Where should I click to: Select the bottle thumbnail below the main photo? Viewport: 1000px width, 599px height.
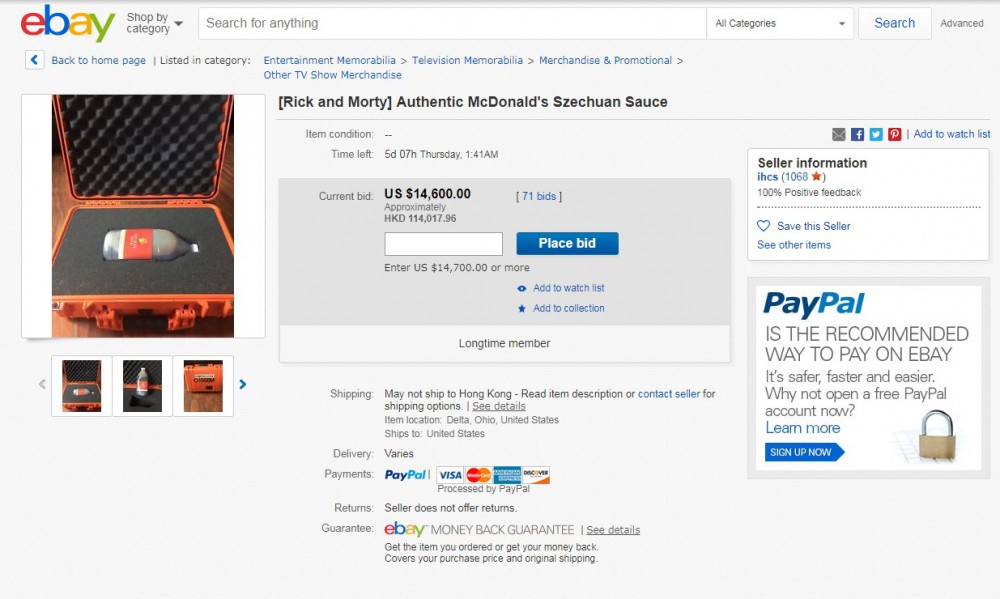142,385
